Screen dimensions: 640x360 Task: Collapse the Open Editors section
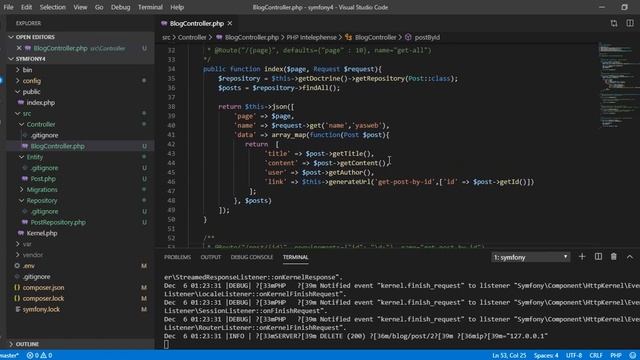(35, 37)
